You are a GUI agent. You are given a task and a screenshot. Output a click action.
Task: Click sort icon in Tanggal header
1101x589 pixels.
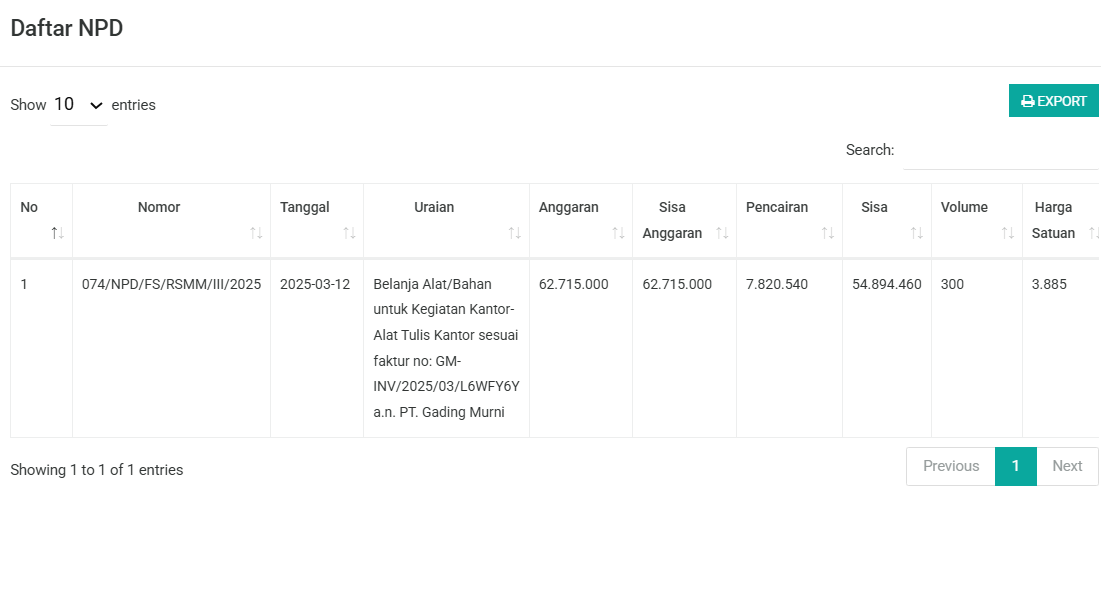(349, 233)
